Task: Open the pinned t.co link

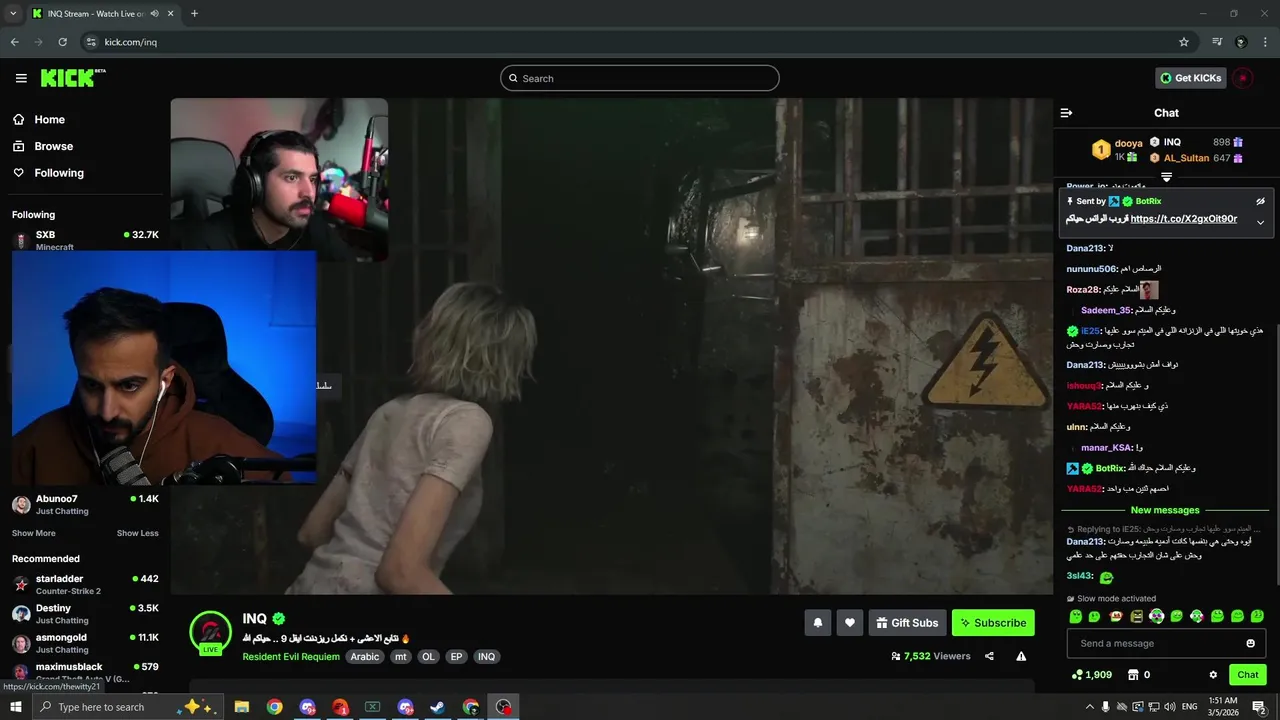Action: point(1183,219)
